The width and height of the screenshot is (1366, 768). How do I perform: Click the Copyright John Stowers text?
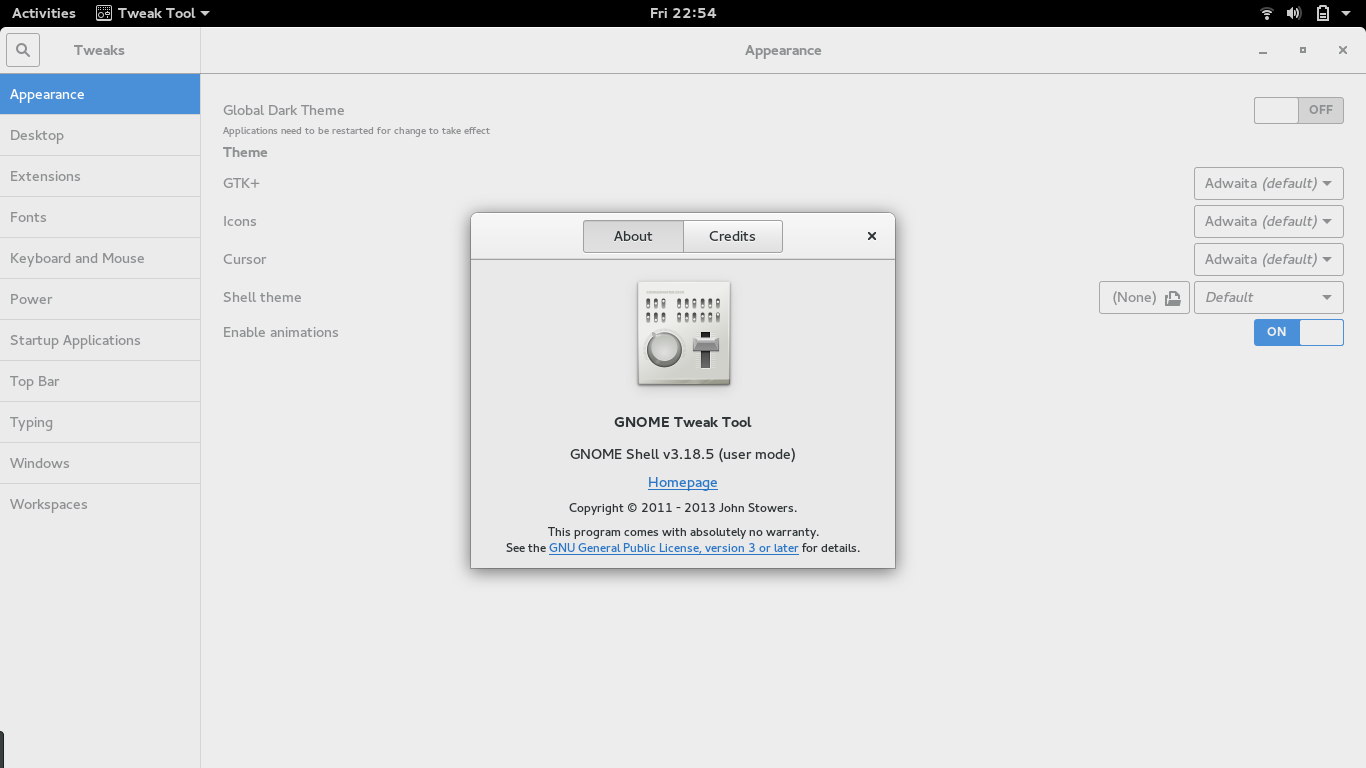coord(683,508)
